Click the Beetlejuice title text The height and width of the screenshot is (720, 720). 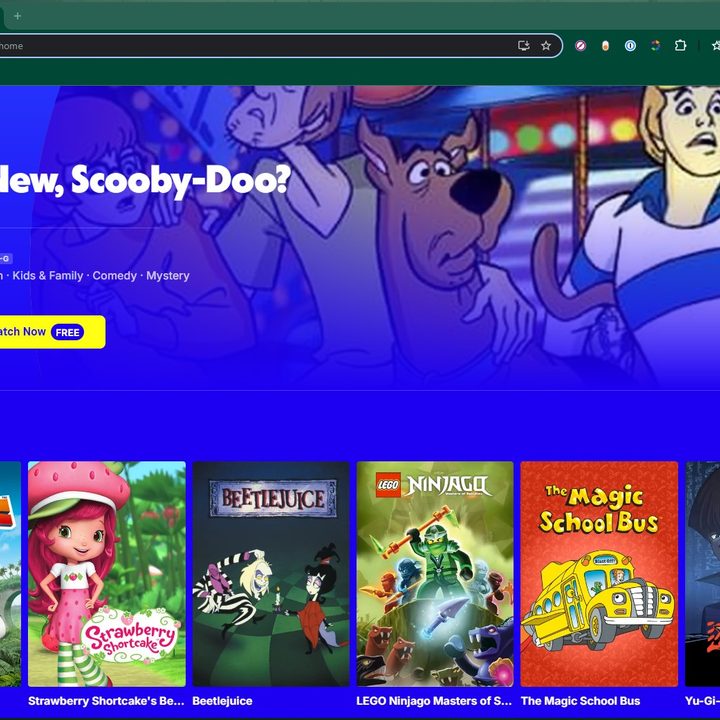pyautogui.click(x=222, y=701)
